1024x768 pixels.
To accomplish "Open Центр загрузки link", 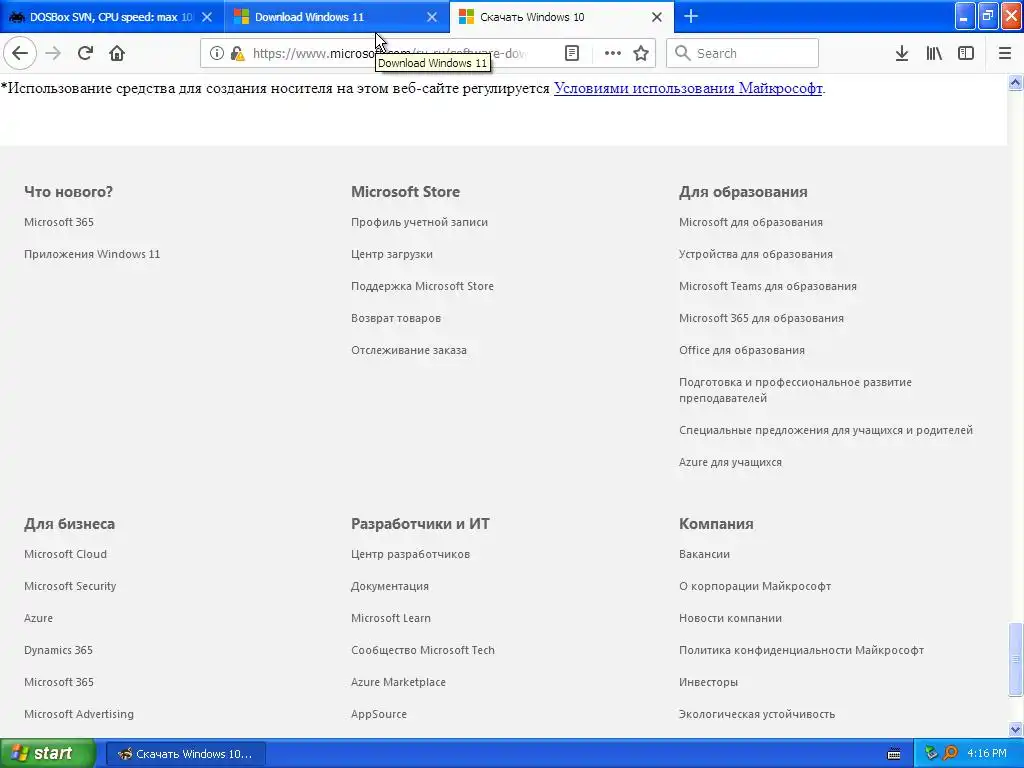I will (392, 254).
